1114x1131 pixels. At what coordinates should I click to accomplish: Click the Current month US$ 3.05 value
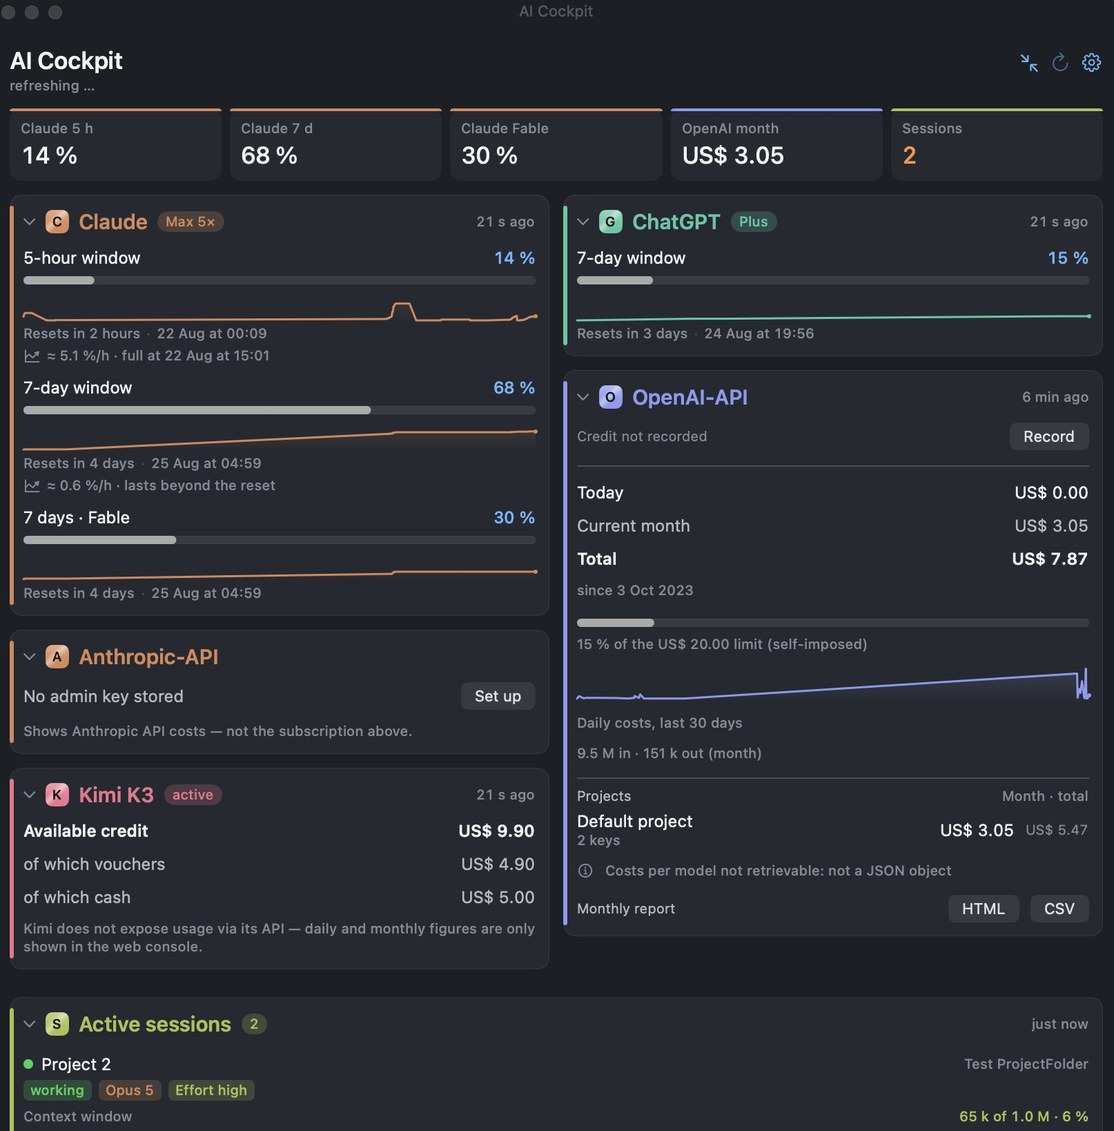[1051, 526]
